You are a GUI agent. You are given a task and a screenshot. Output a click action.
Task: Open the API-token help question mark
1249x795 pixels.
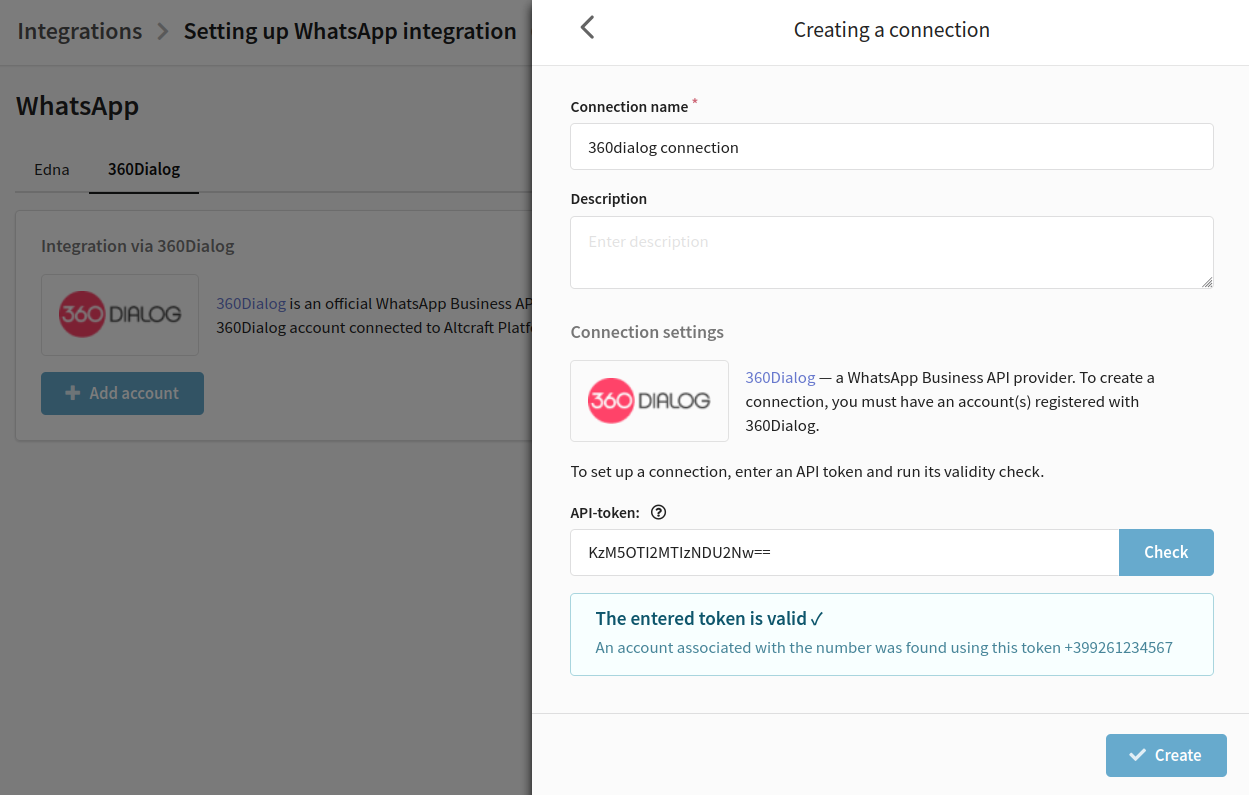tap(658, 512)
